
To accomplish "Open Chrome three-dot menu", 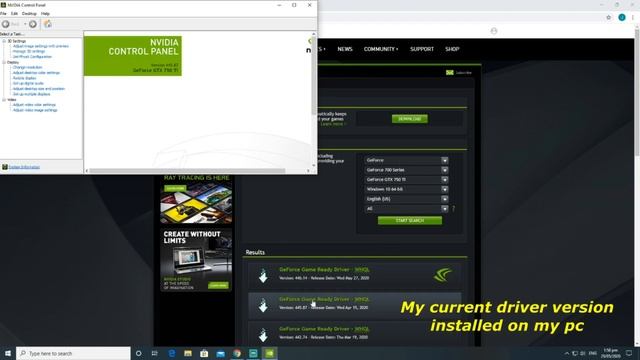I will 633,17.
